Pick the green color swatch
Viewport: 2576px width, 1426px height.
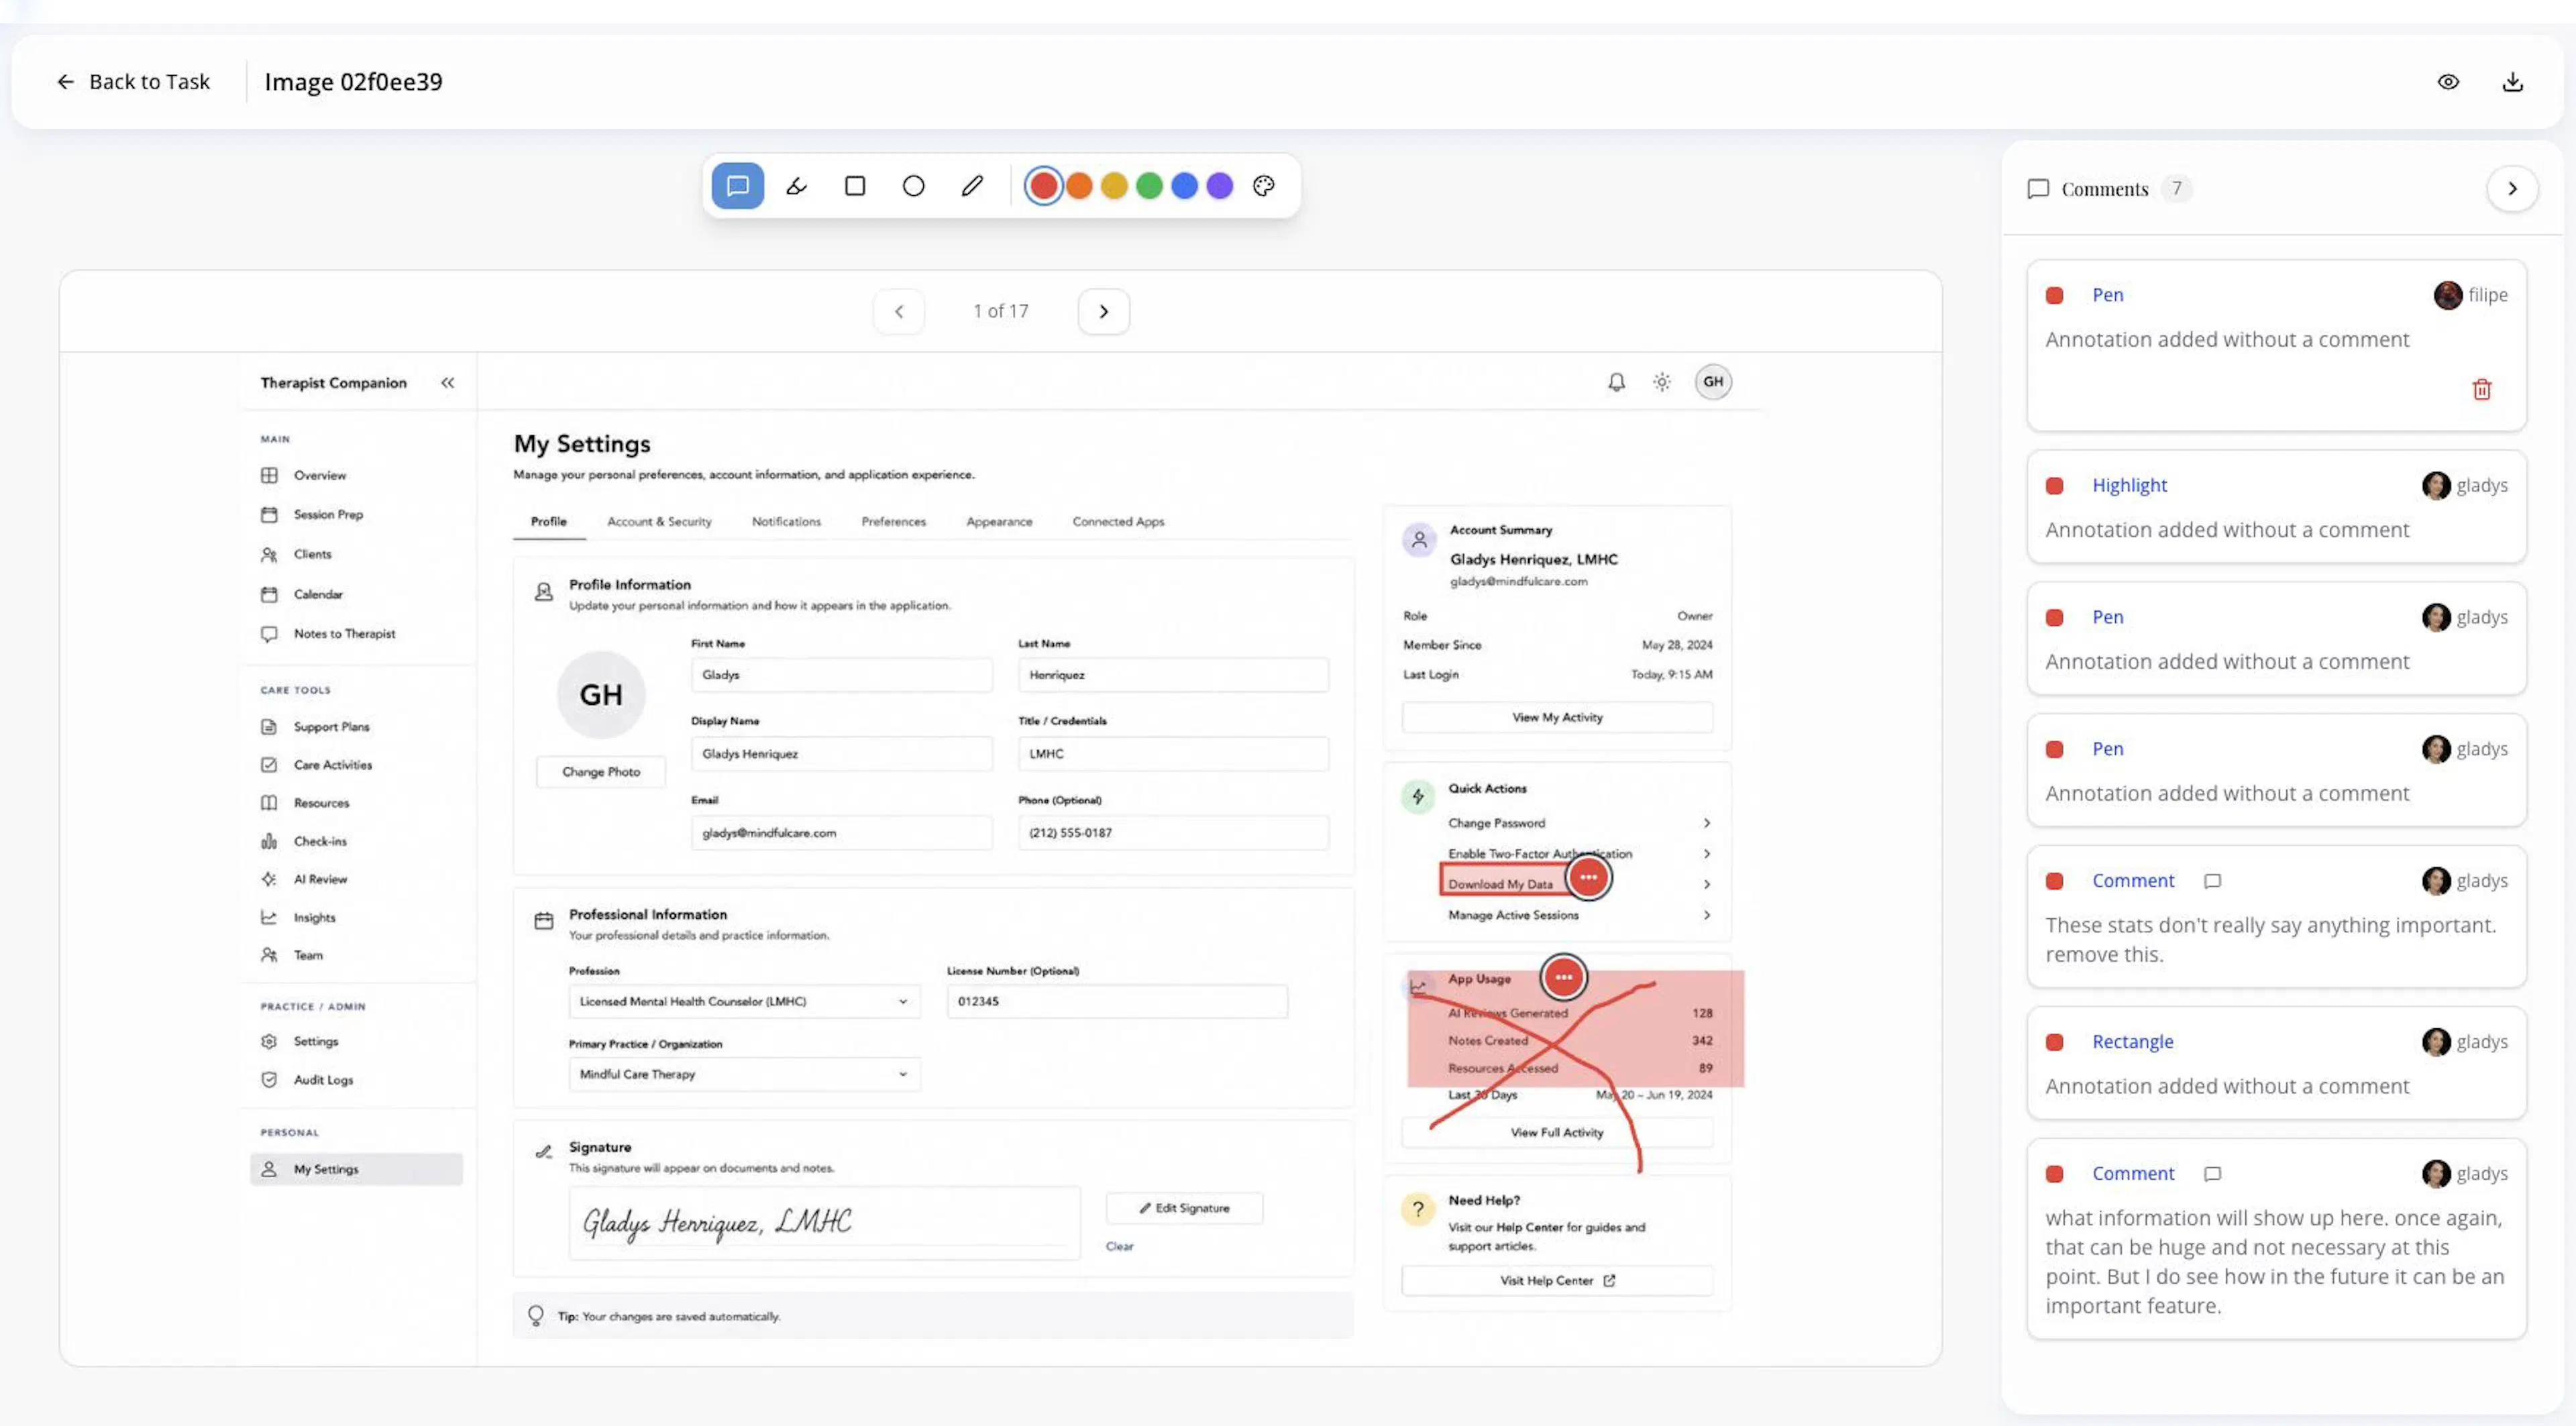click(1149, 186)
